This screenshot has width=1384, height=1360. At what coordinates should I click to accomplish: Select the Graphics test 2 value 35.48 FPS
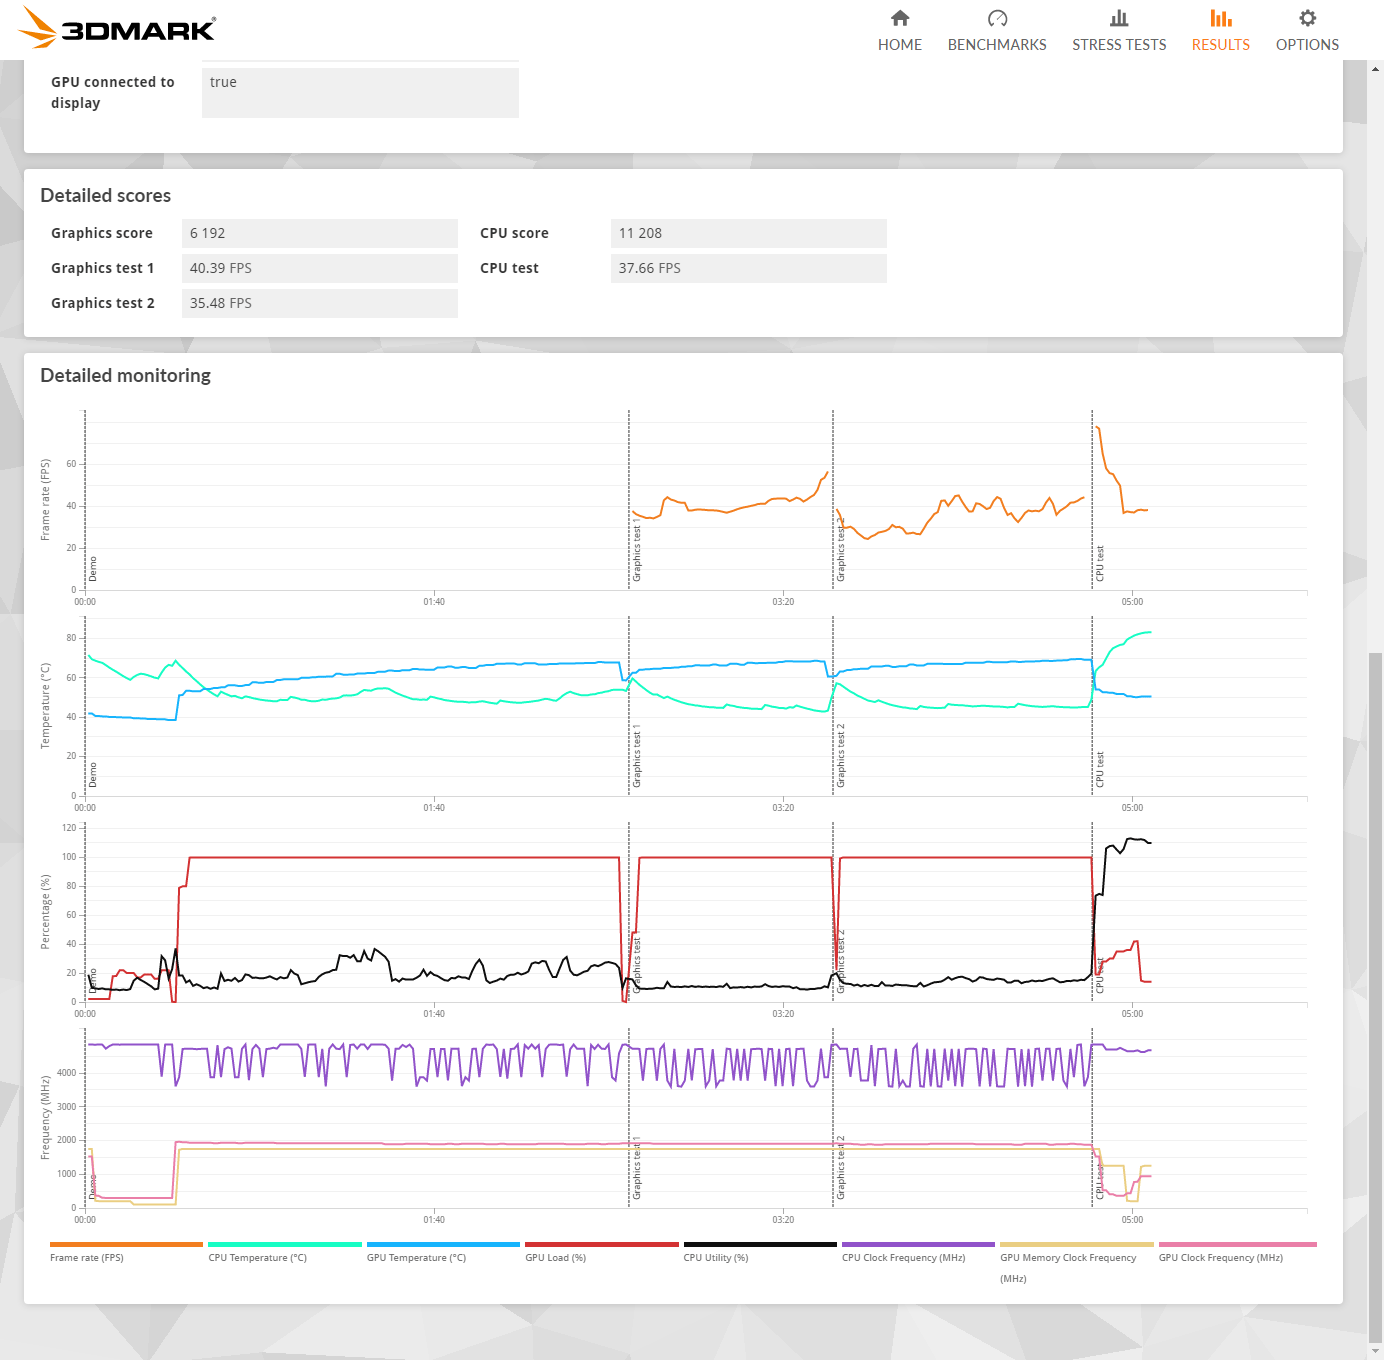point(320,303)
